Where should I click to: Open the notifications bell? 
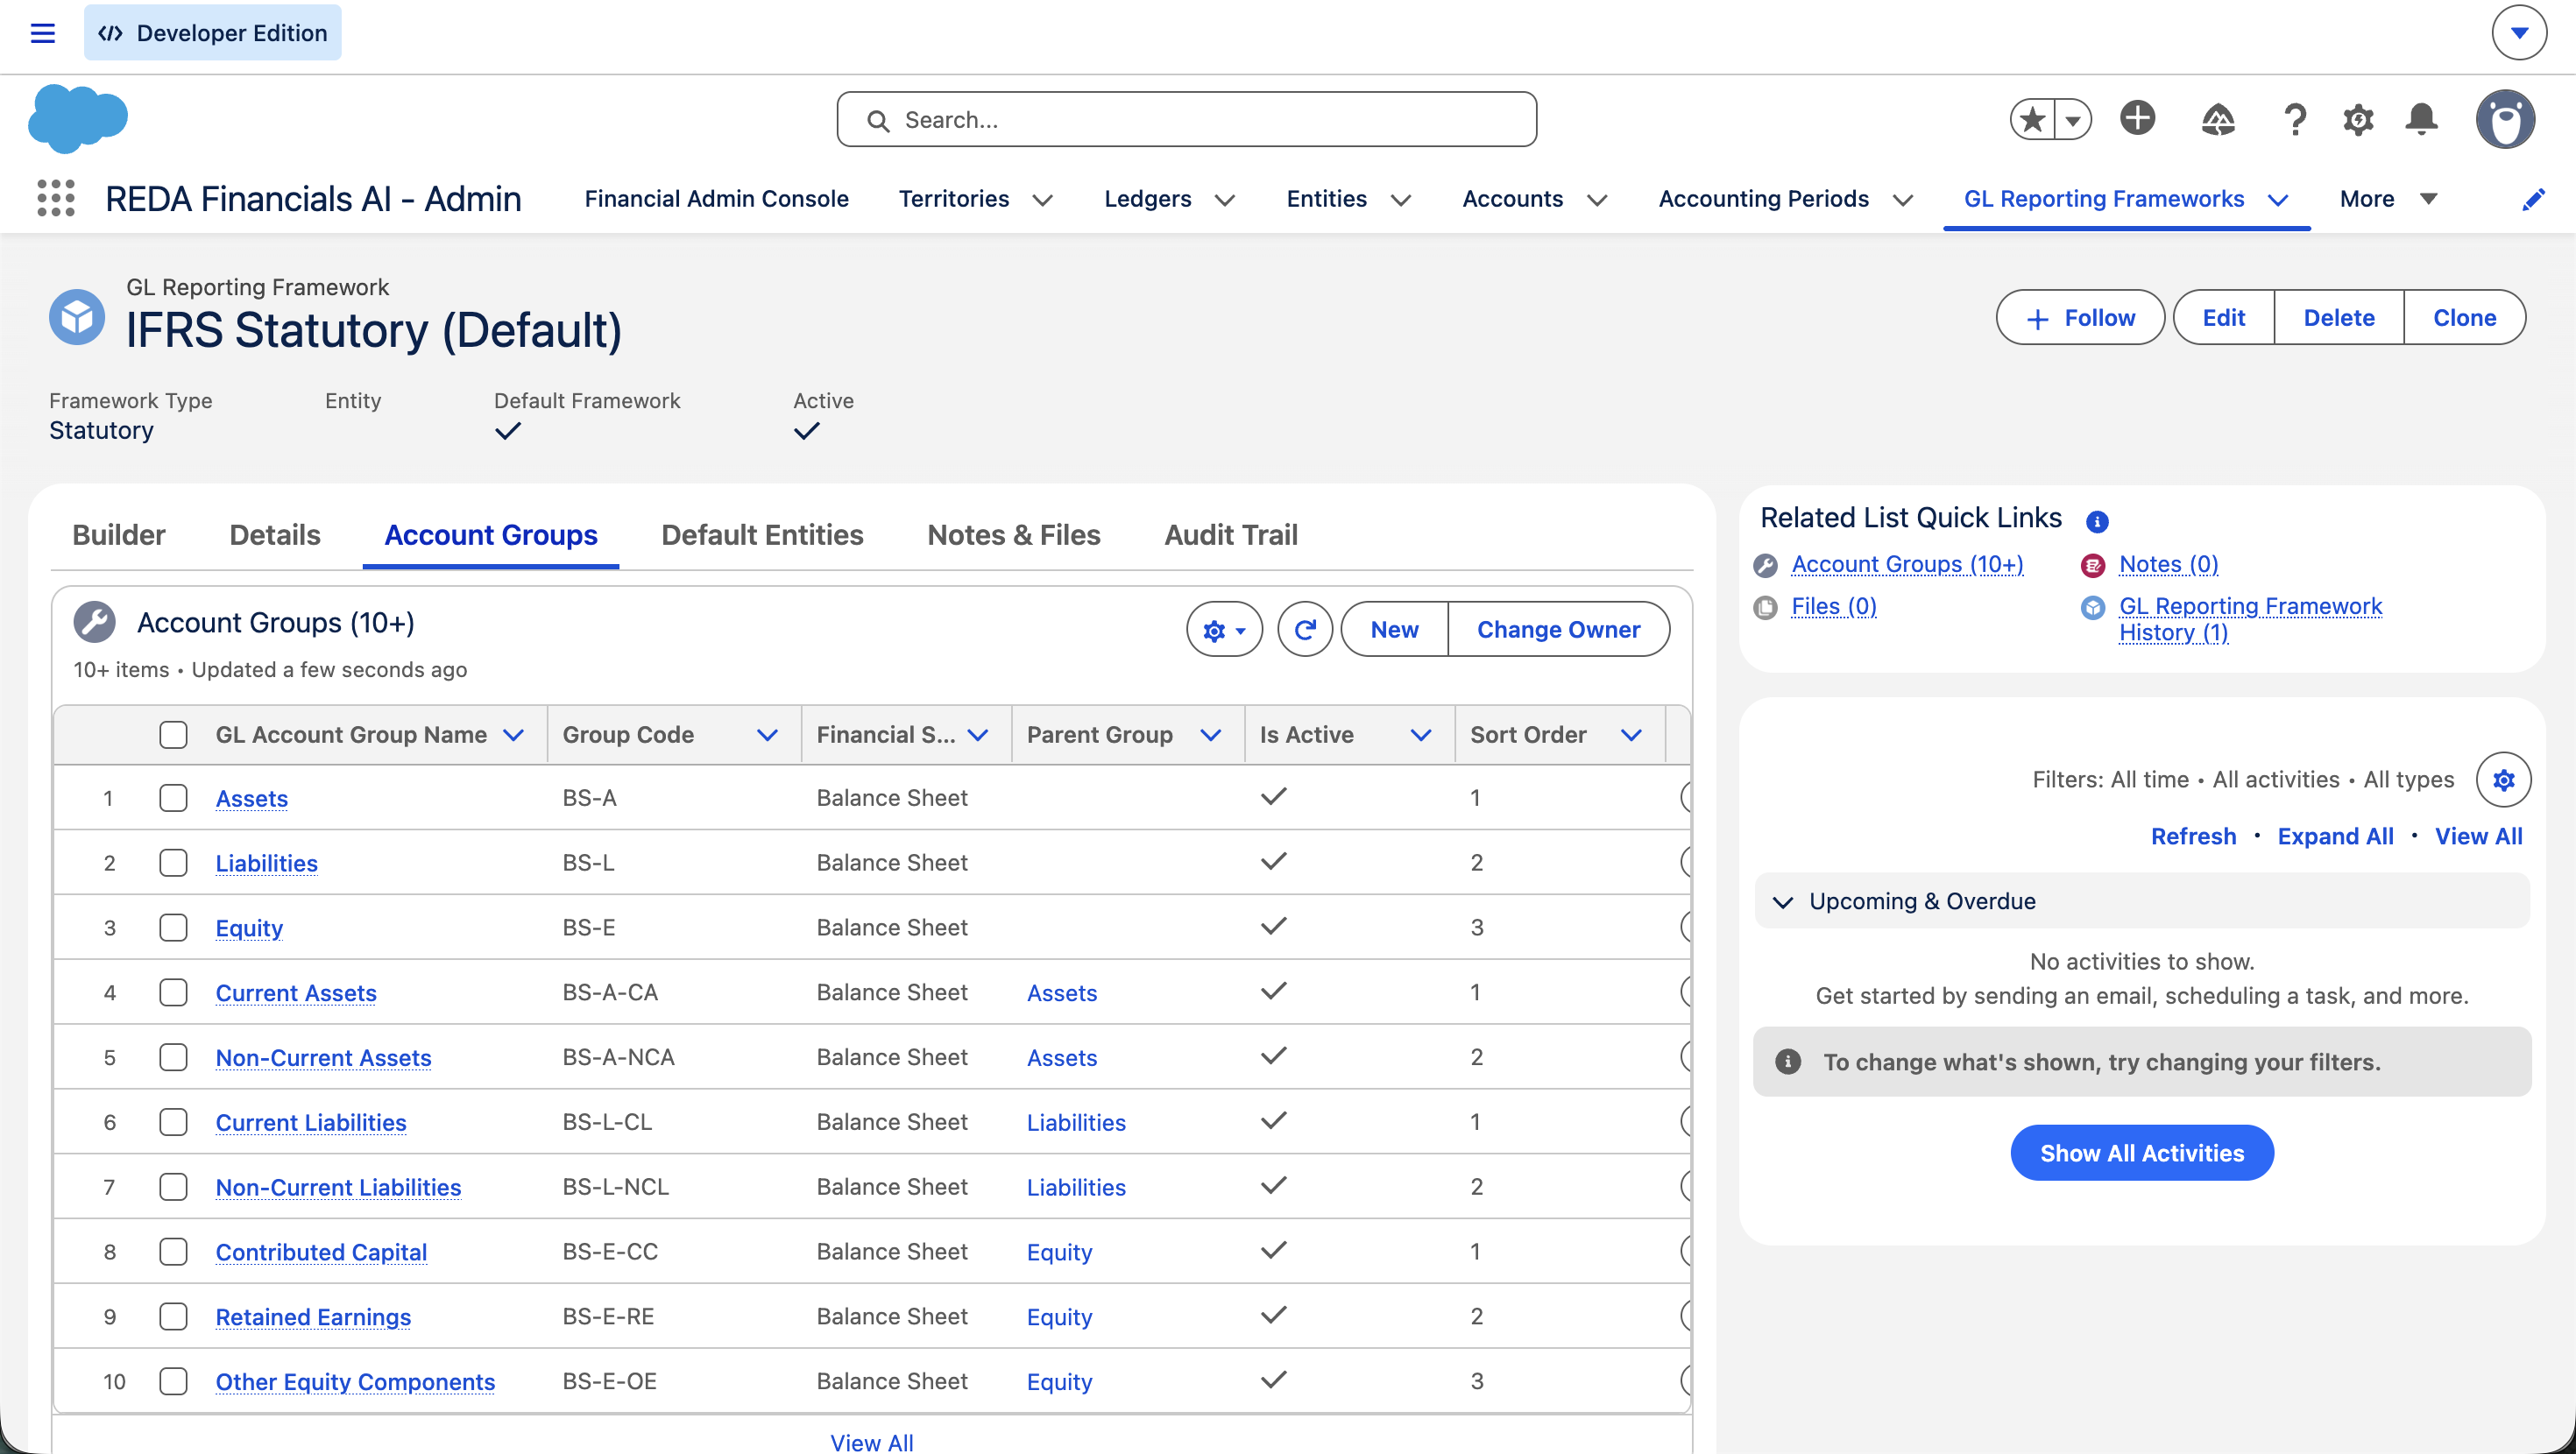coord(2421,119)
